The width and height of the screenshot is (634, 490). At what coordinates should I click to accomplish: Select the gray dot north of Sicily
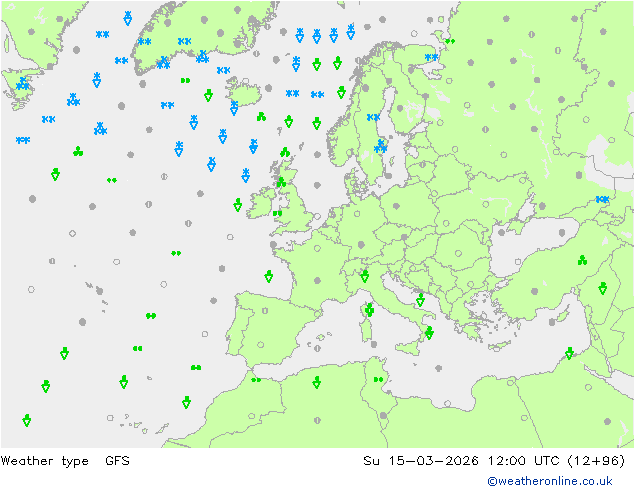374,344
